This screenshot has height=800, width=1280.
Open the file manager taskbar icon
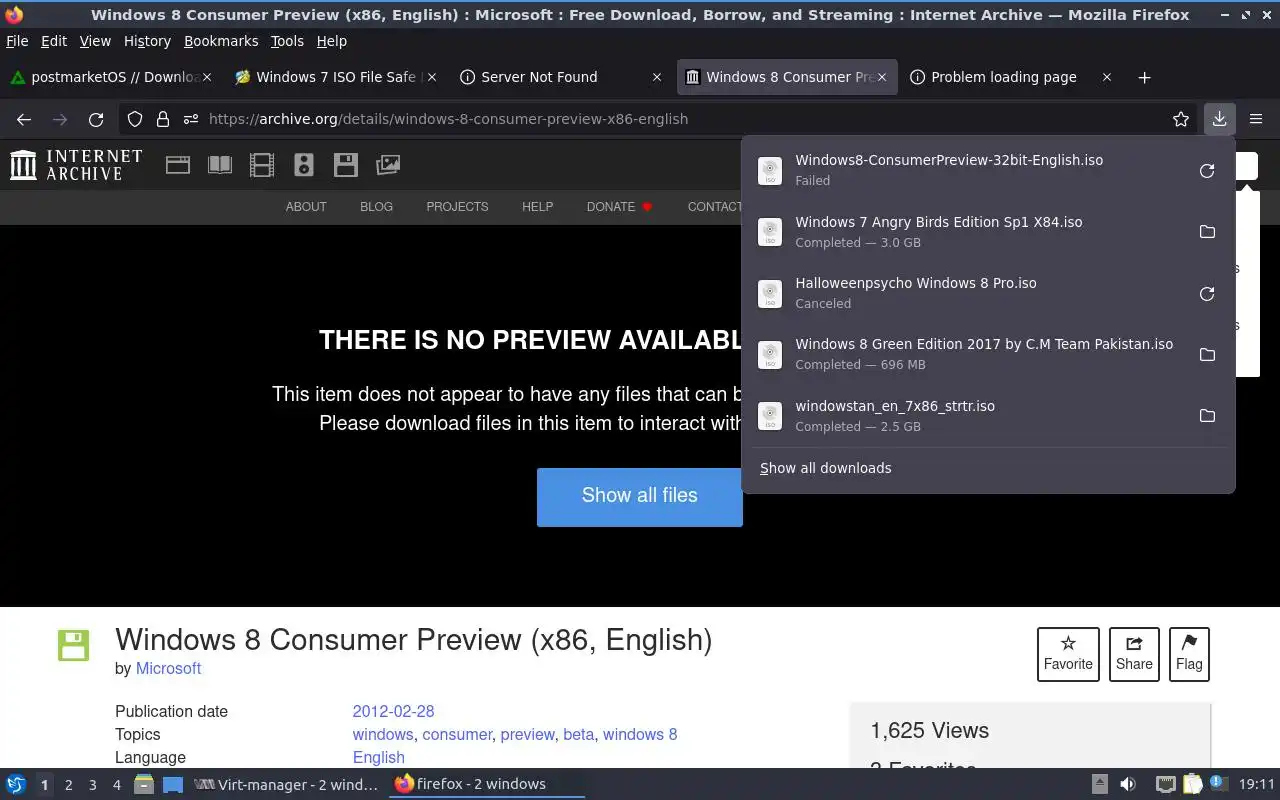point(144,785)
